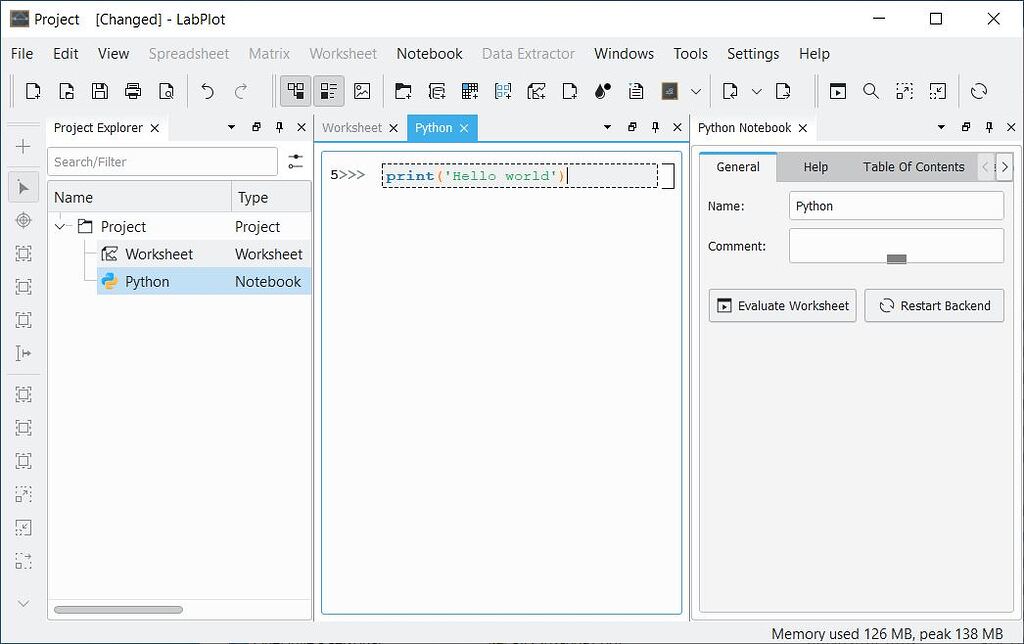Open the Import data icon
1024x644 pixels.
tap(730, 91)
